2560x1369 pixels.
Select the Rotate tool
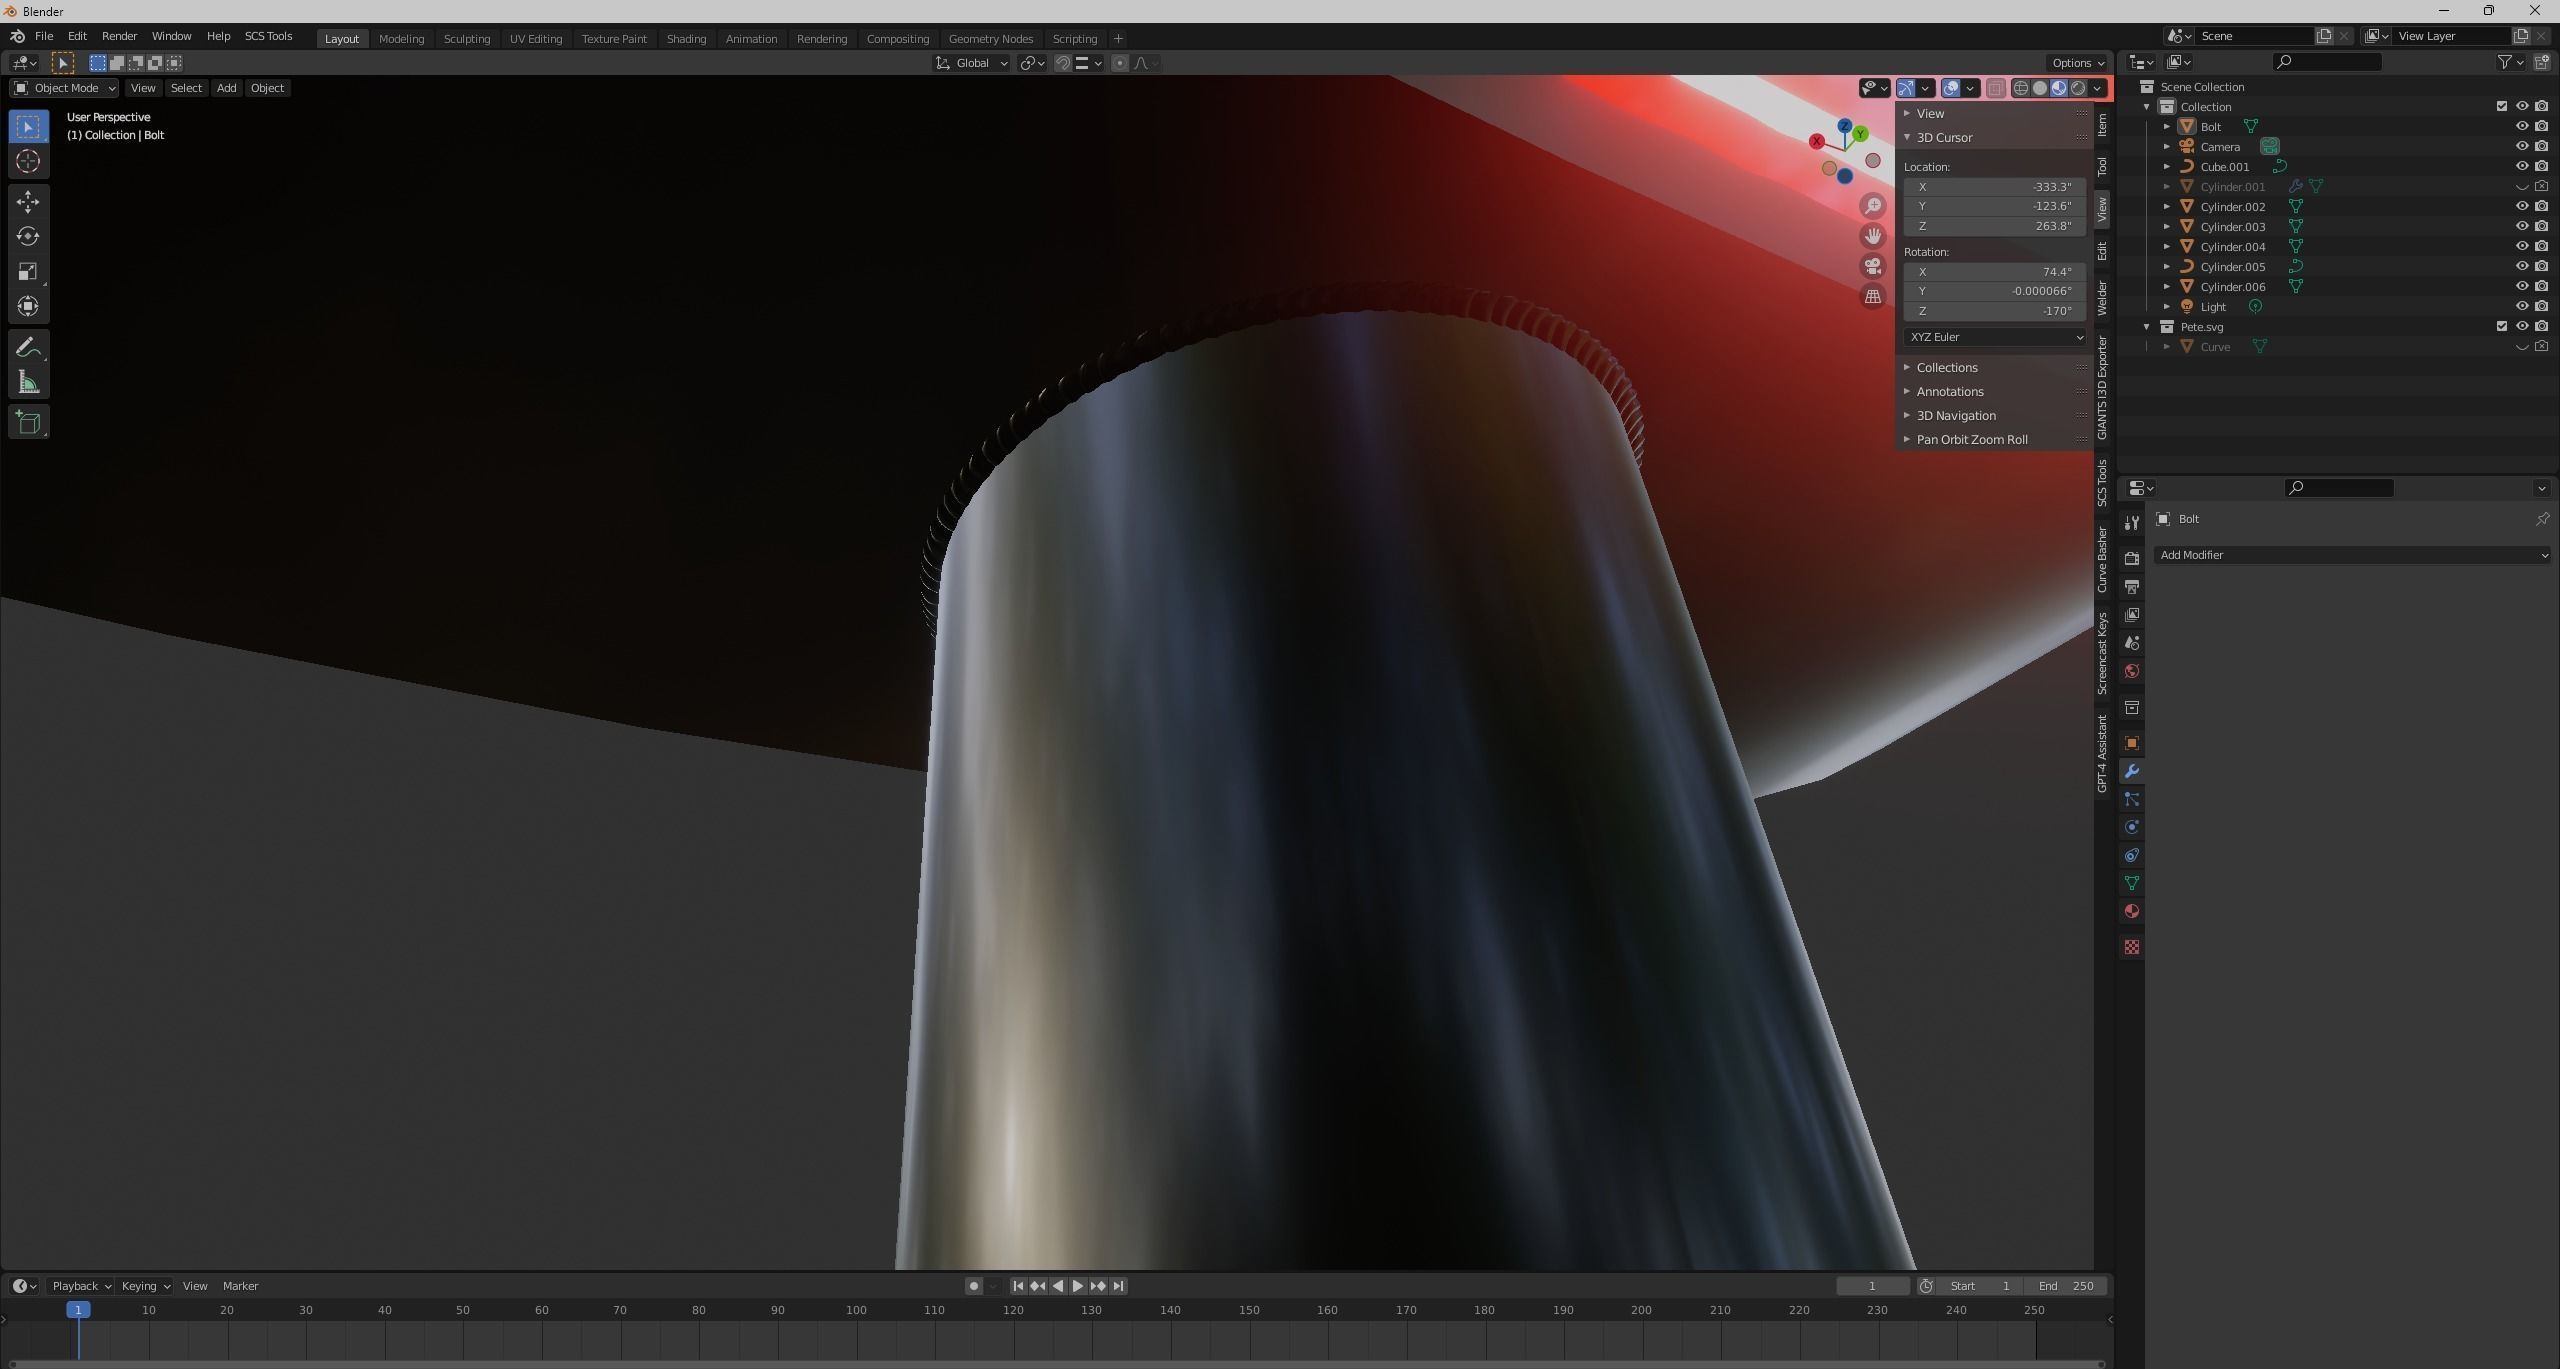28,237
